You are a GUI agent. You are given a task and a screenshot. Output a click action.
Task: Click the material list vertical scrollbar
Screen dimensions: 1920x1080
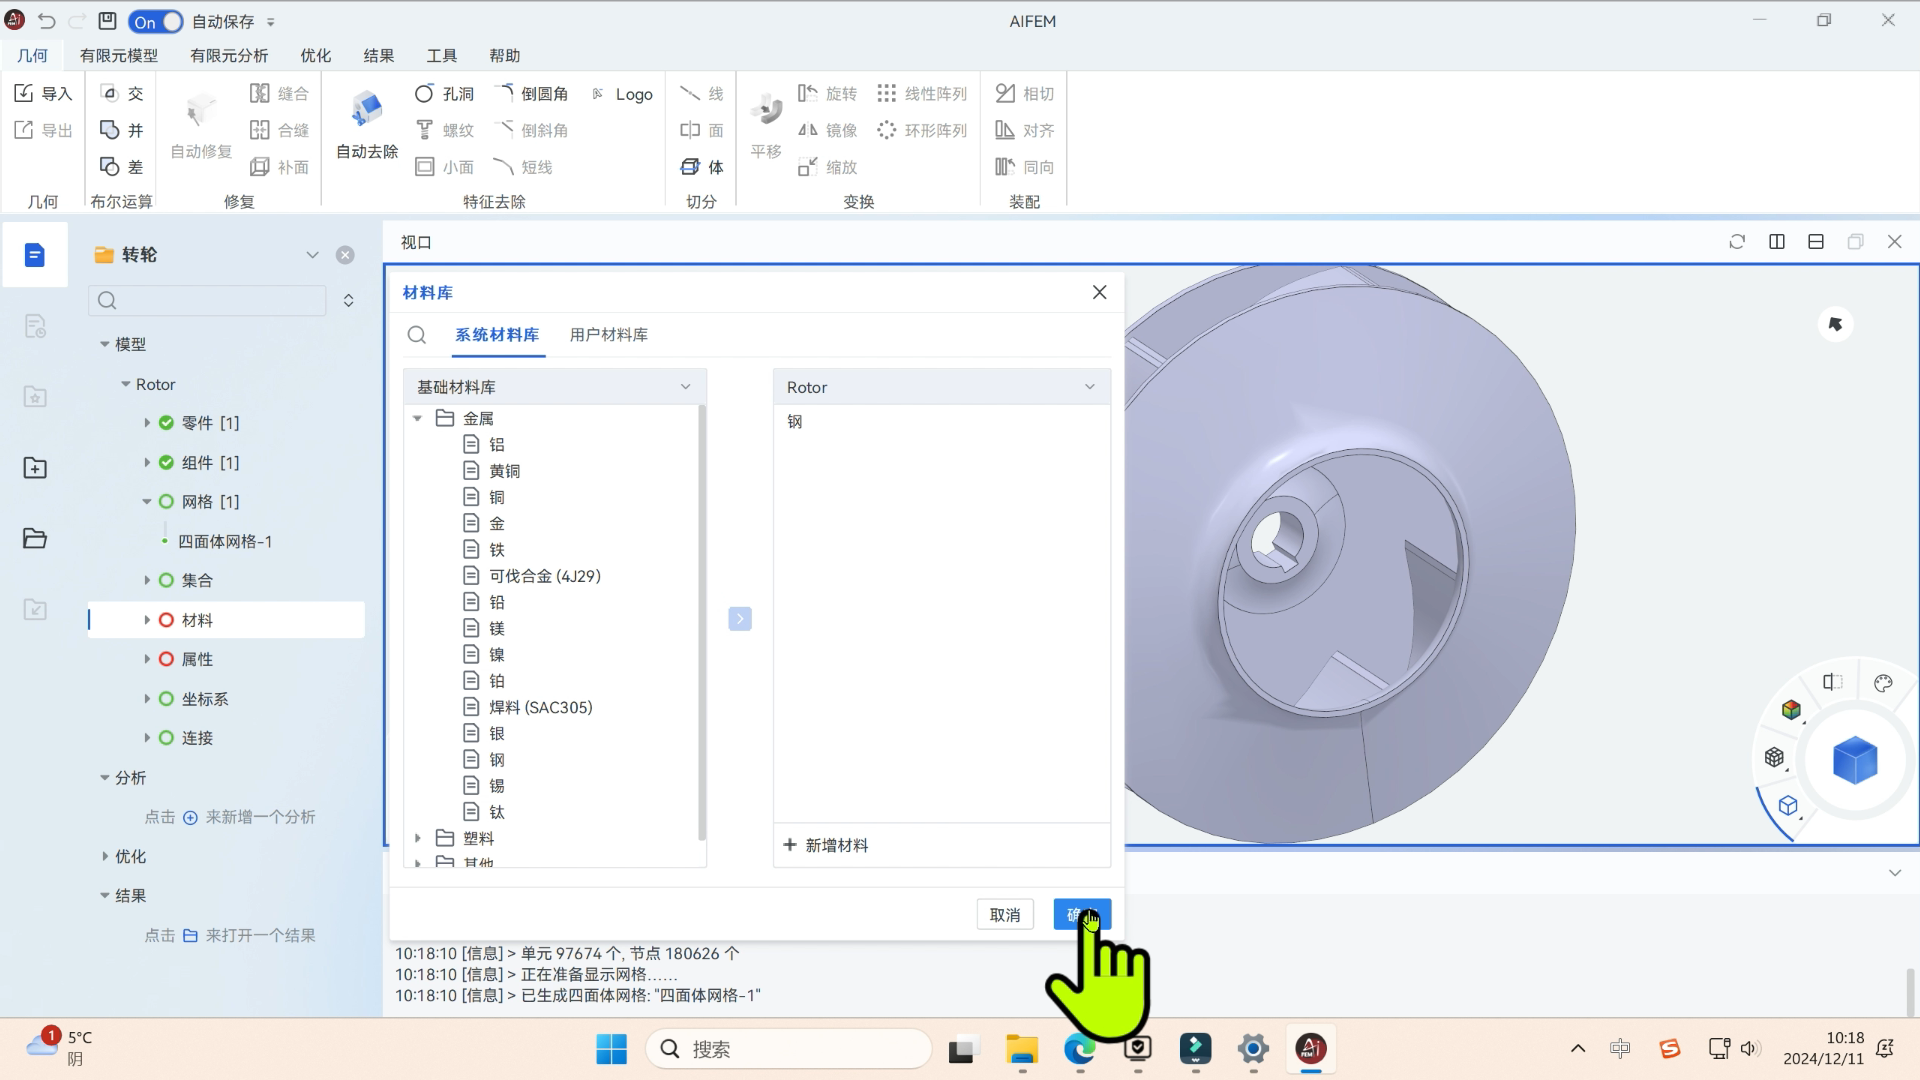[x=701, y=620]
